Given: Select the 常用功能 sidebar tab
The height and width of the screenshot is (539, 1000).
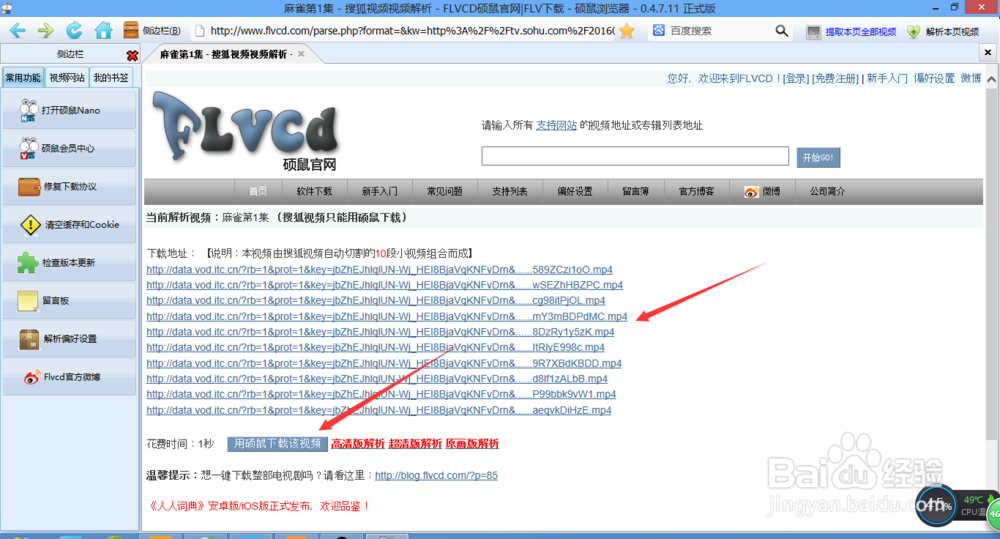Looking at the screenshot, I should coord(23,78).
